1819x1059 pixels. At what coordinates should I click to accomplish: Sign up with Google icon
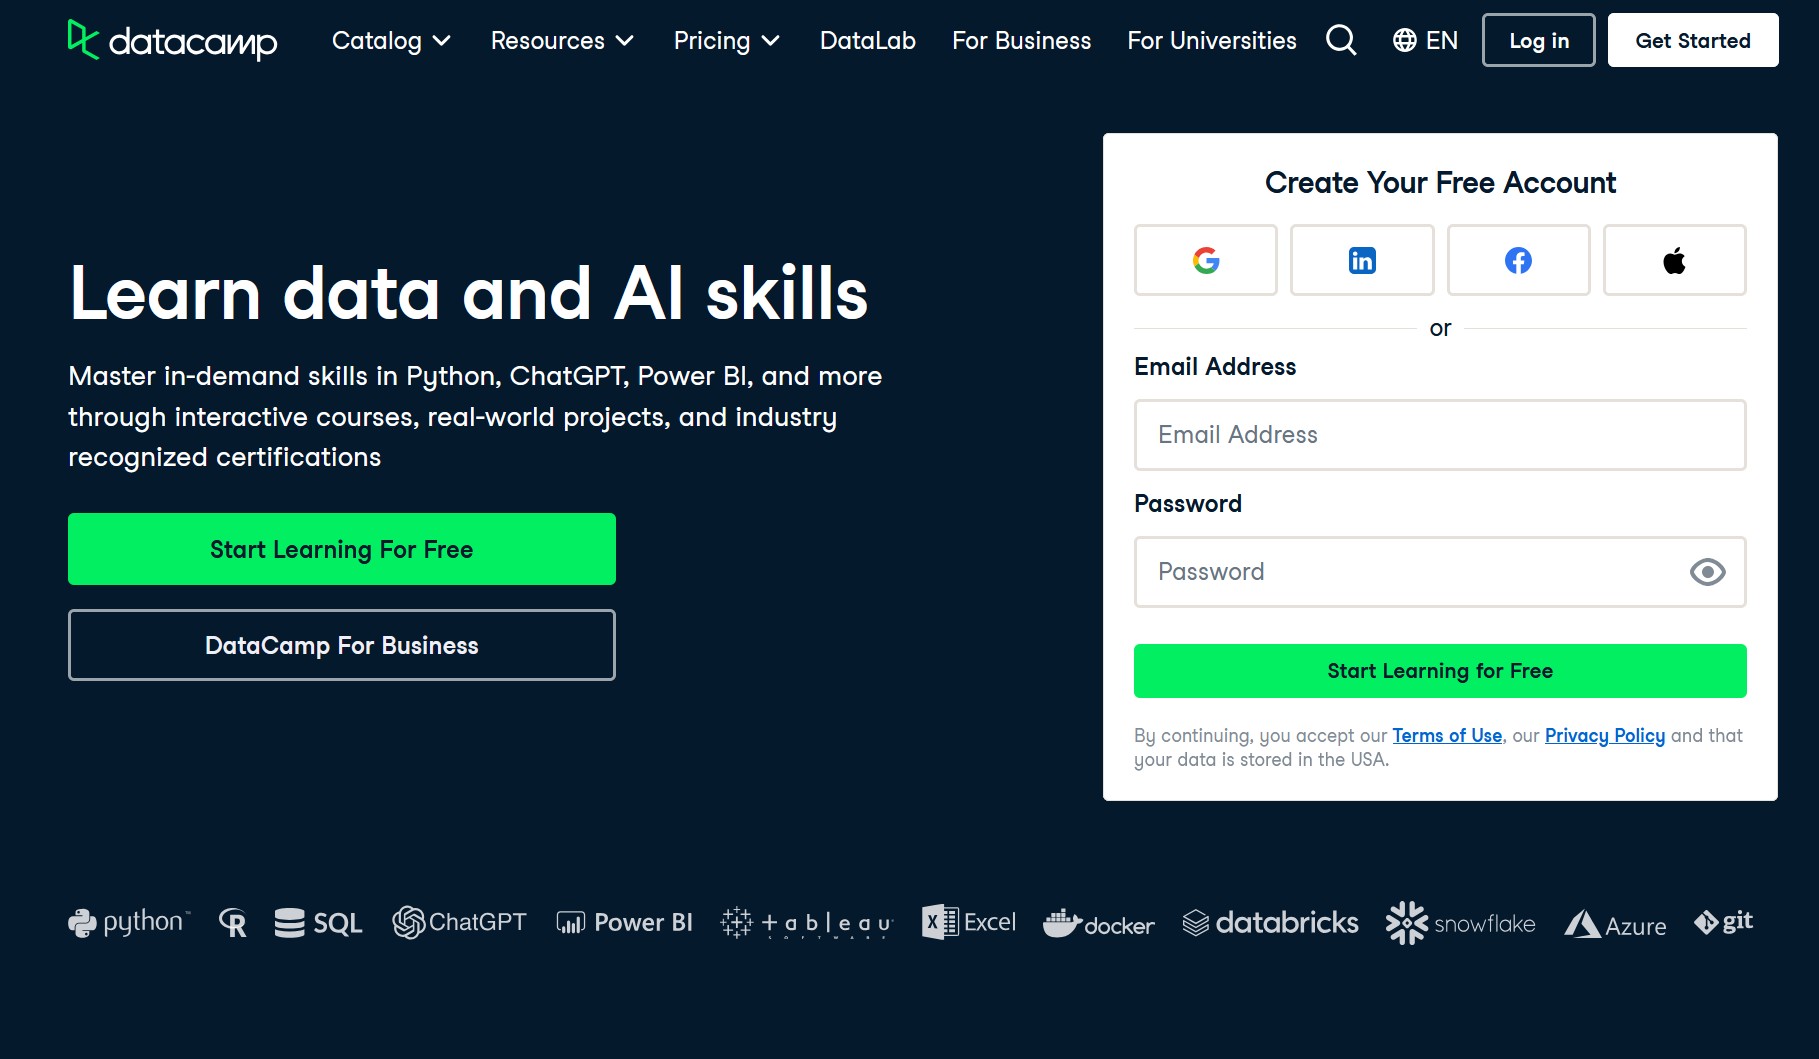(x=1206, y=260)
